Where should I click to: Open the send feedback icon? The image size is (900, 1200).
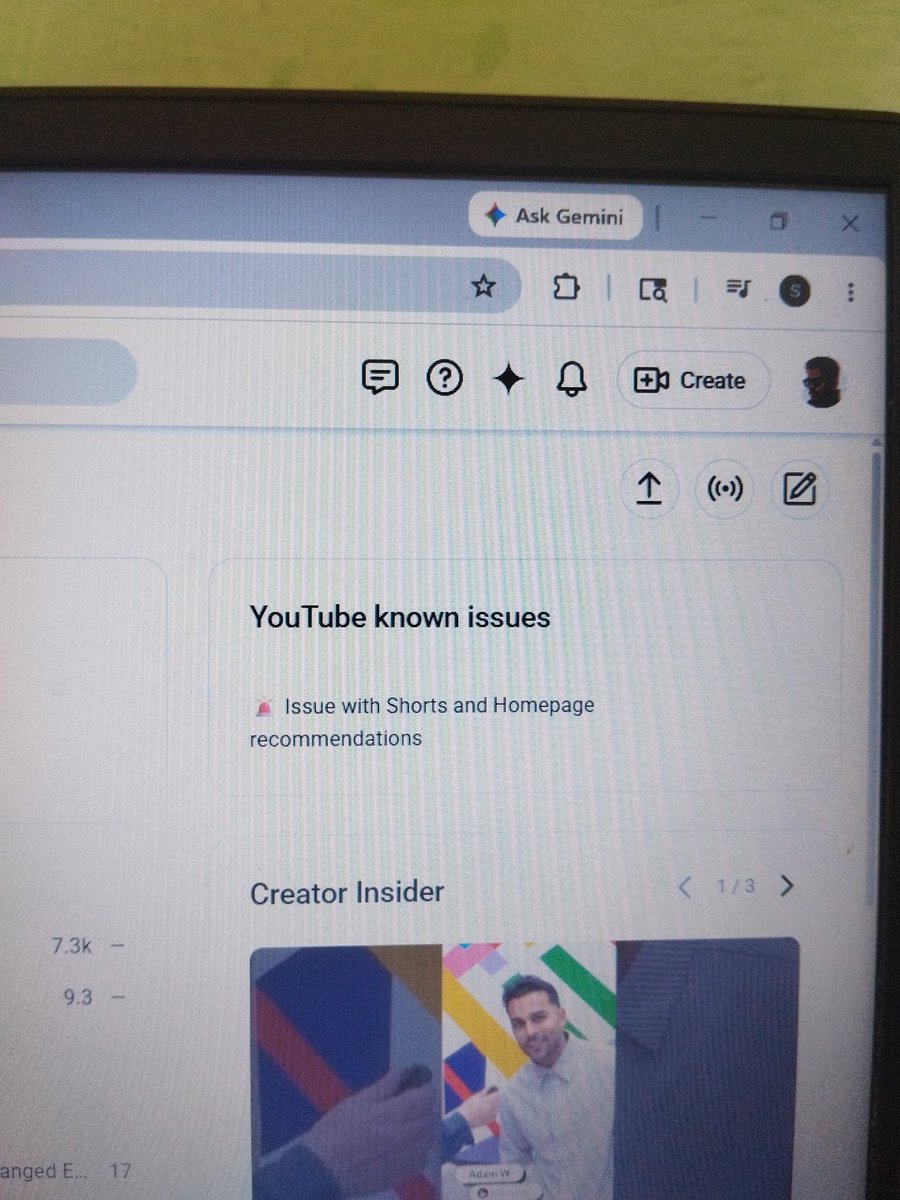(379, 378)
